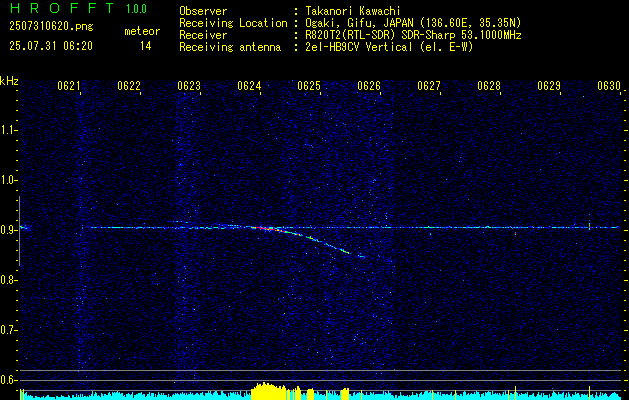Click the 0630 time marker

coord(609,86)
